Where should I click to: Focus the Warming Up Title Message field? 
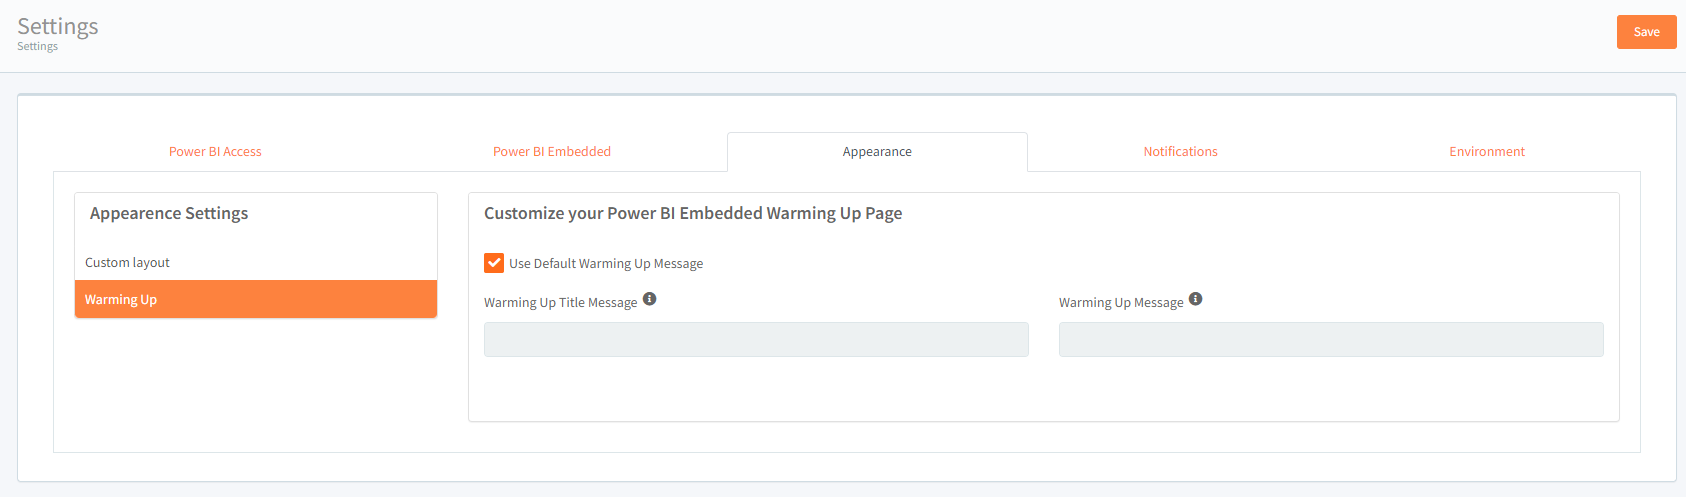(x=755, y=340)
